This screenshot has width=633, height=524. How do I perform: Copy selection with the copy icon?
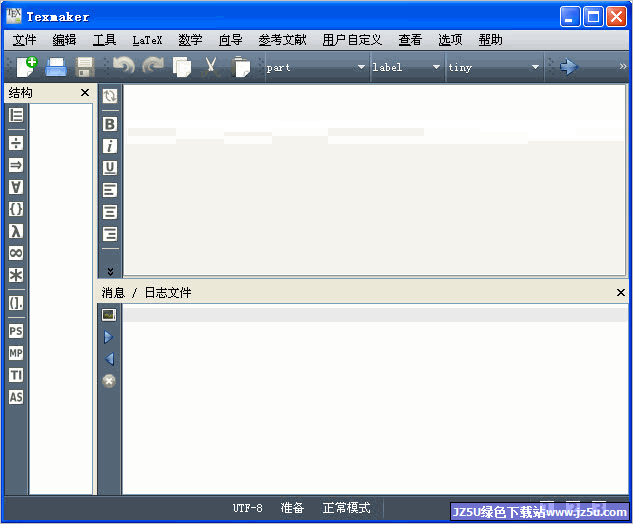182,67
